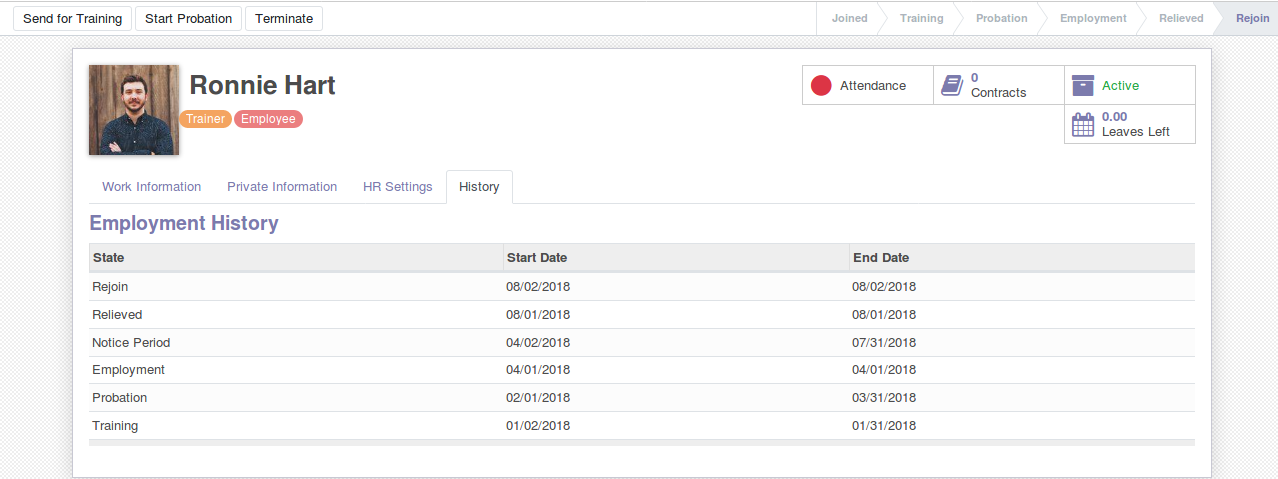
Task: Go to the HR Settings tab
Action: click(x=398, y=187)
